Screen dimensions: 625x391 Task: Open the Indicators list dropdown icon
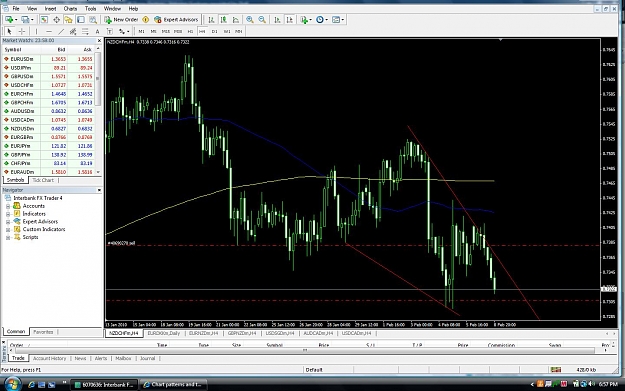[x=306, y=20]
